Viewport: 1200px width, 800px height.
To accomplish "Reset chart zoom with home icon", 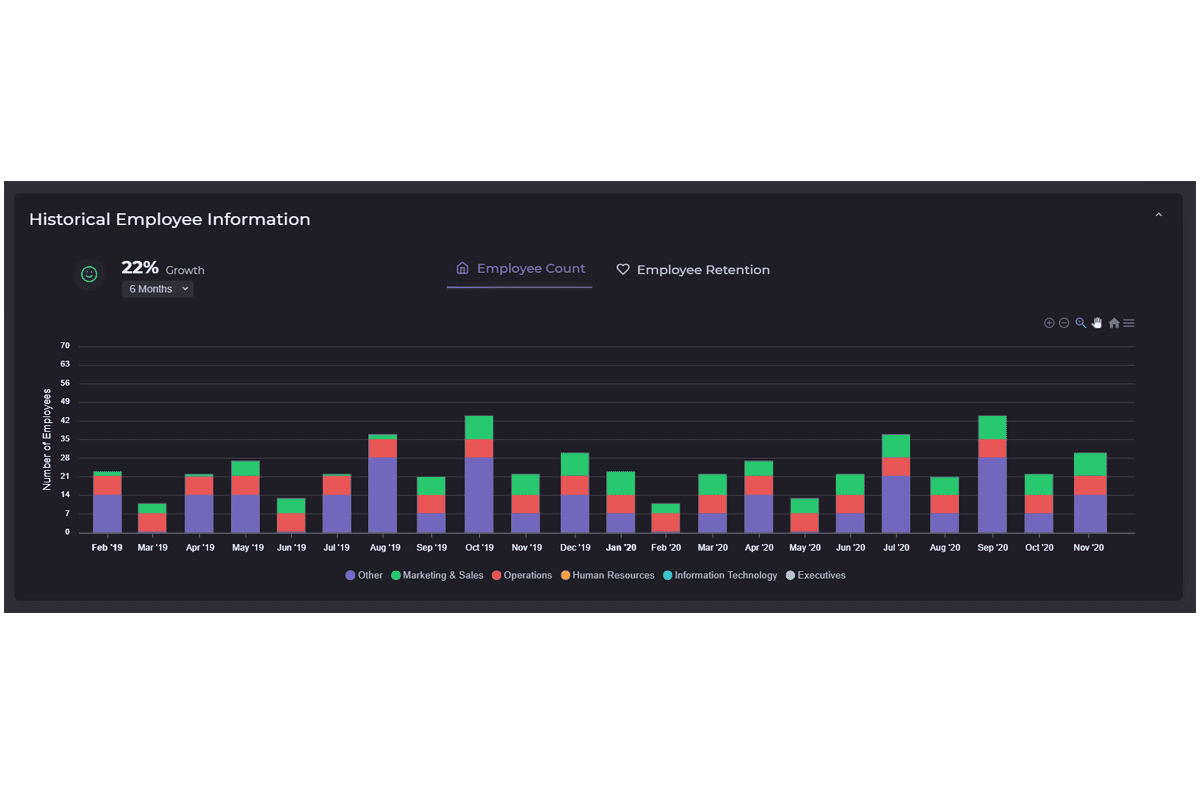I will click(1114, 323).
